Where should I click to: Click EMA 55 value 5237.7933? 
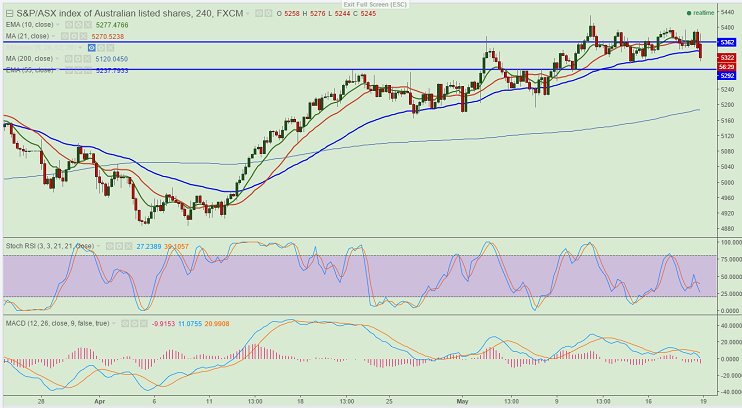[x=112, y=71]
